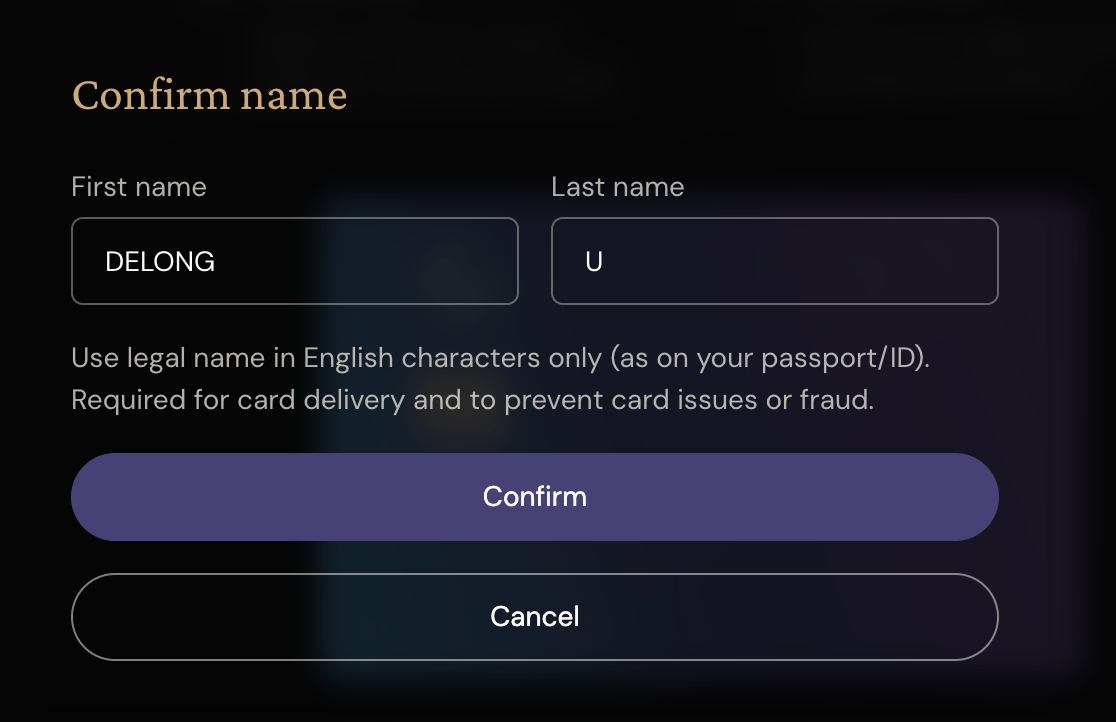Click the Last name input field

tap(774, 261)
